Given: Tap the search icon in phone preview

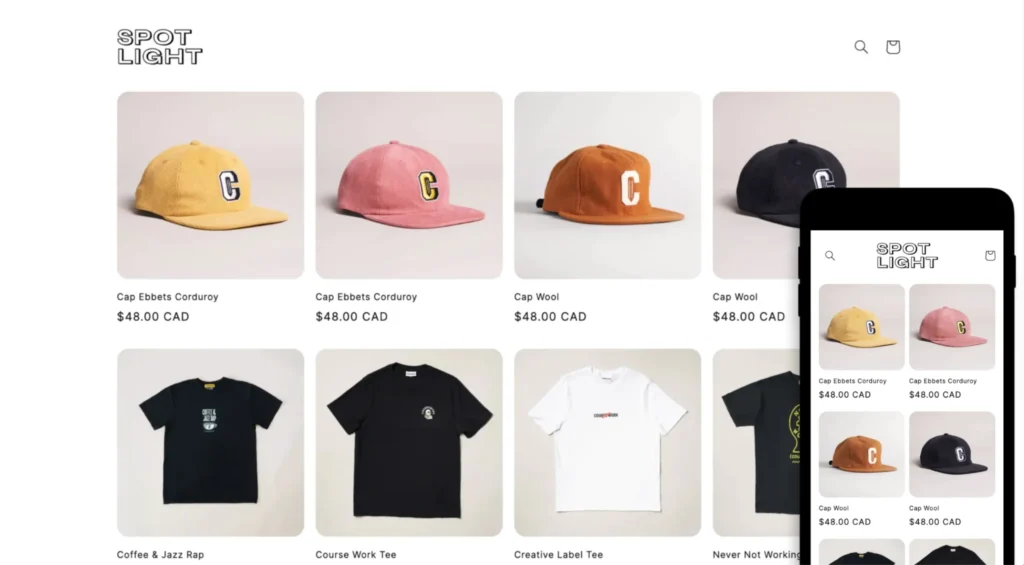Looking at the screenshot, I should [x=830, y=255].
